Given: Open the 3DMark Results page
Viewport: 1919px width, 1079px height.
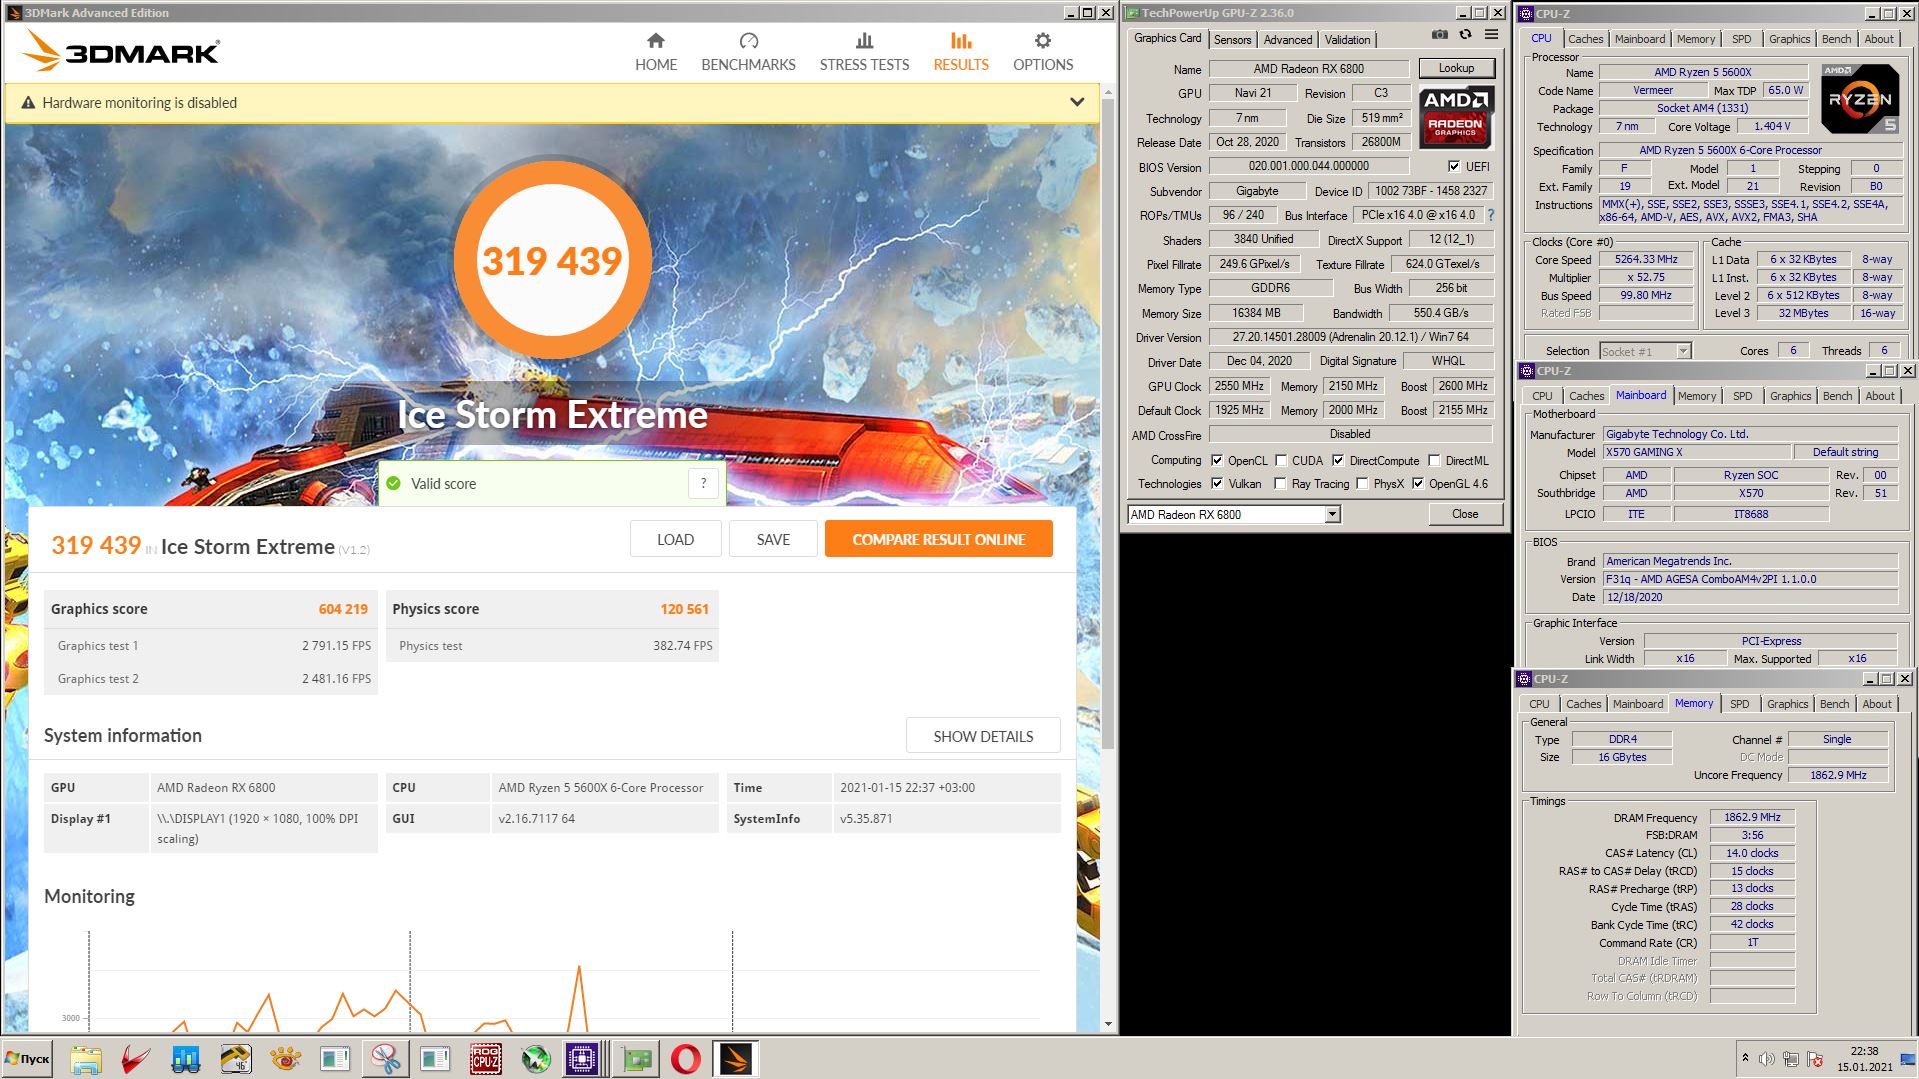Looking at the screenshot, I should [961, 52].
